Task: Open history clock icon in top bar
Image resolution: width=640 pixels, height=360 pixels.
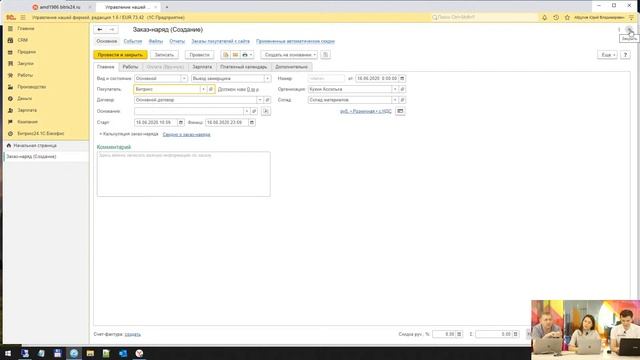Action: click(556, 18)
